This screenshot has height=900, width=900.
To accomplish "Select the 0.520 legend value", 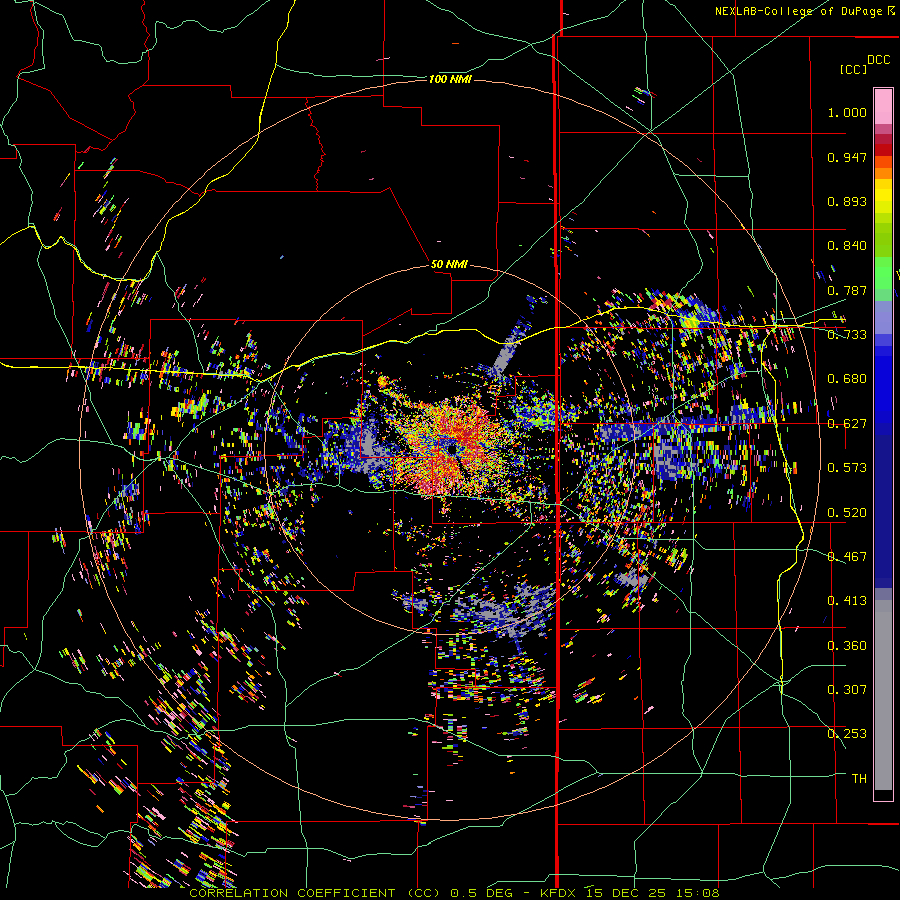I will click(847, 513).
